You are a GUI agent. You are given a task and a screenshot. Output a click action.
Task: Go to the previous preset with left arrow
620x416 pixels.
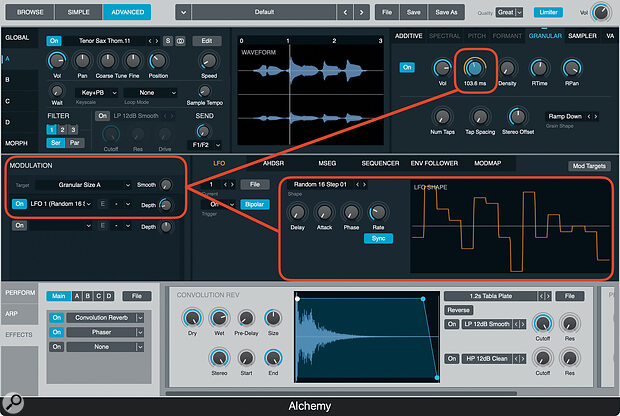click(345, 12)
